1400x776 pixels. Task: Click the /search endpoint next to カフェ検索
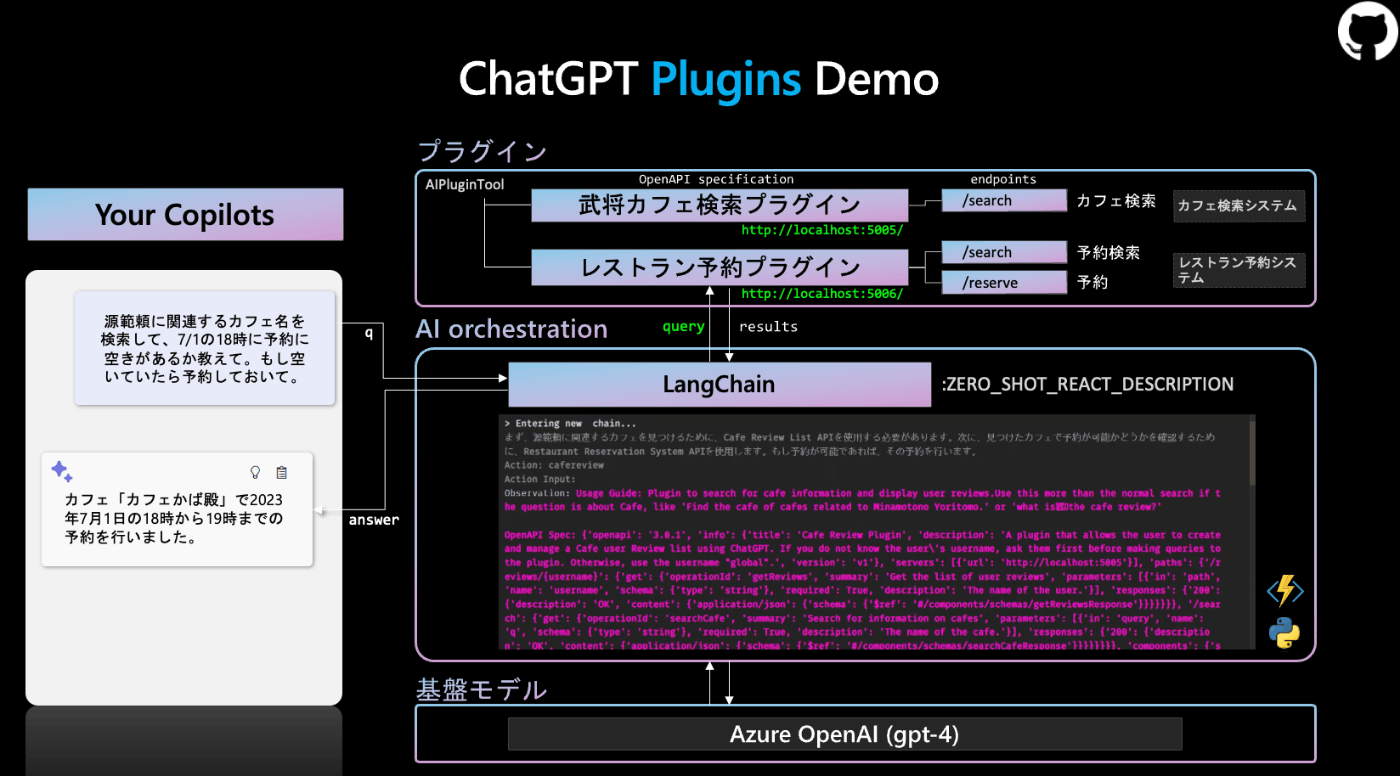(1004, 201)
